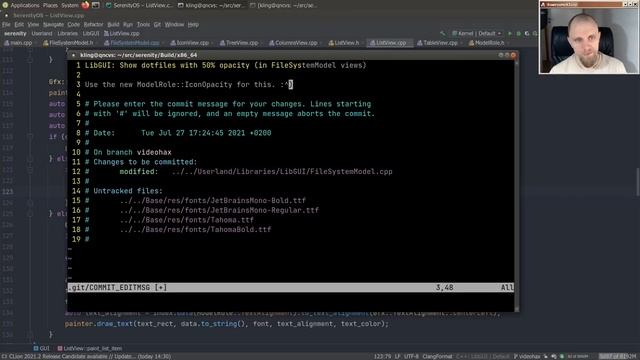
Task: Open the Git menu
Action: click(157, 24)
